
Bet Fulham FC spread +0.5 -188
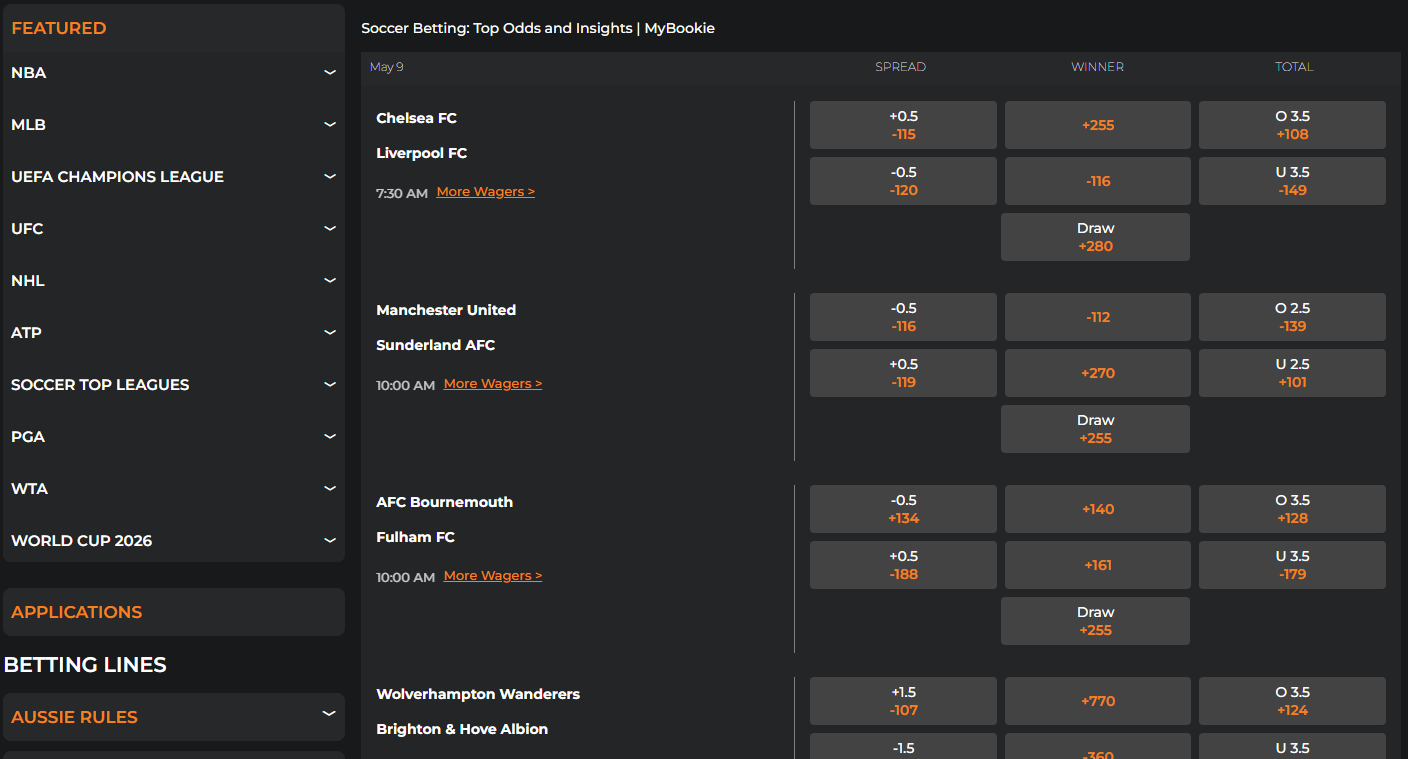903,565
